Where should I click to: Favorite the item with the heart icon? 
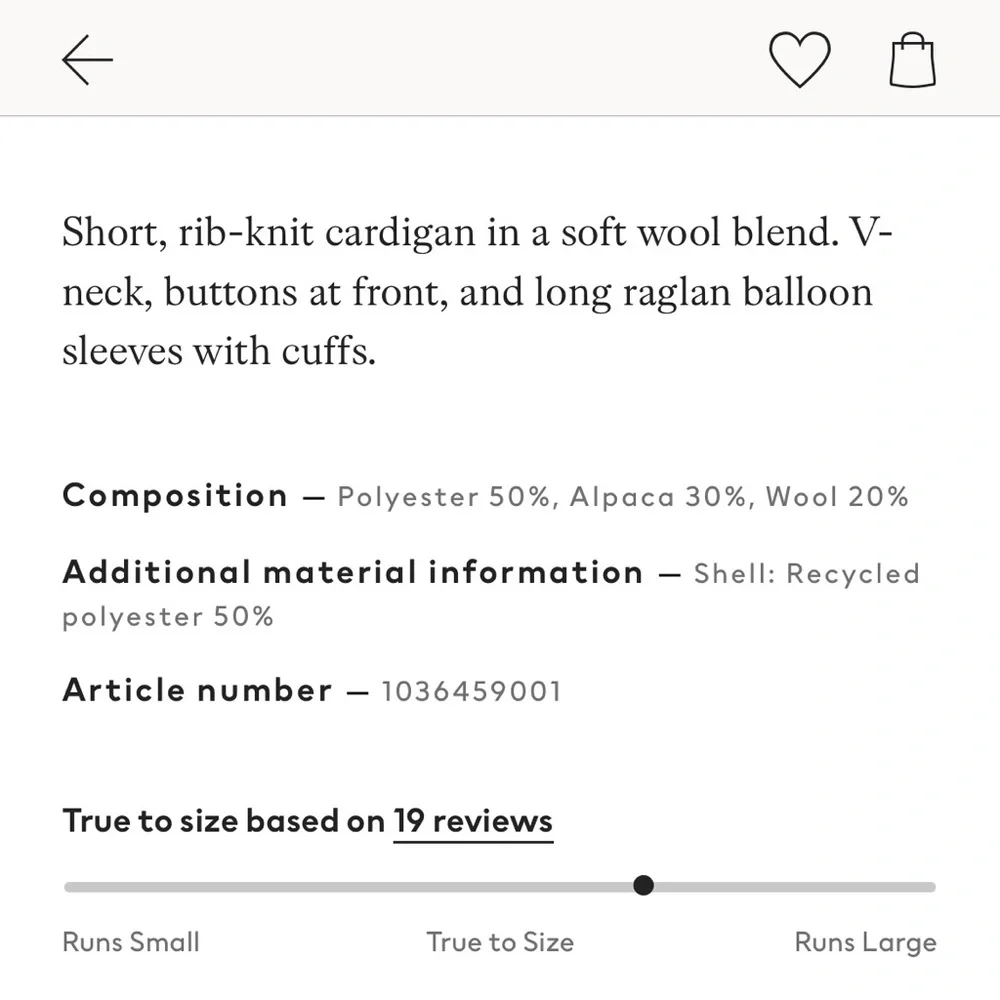[x=799, y=60]
